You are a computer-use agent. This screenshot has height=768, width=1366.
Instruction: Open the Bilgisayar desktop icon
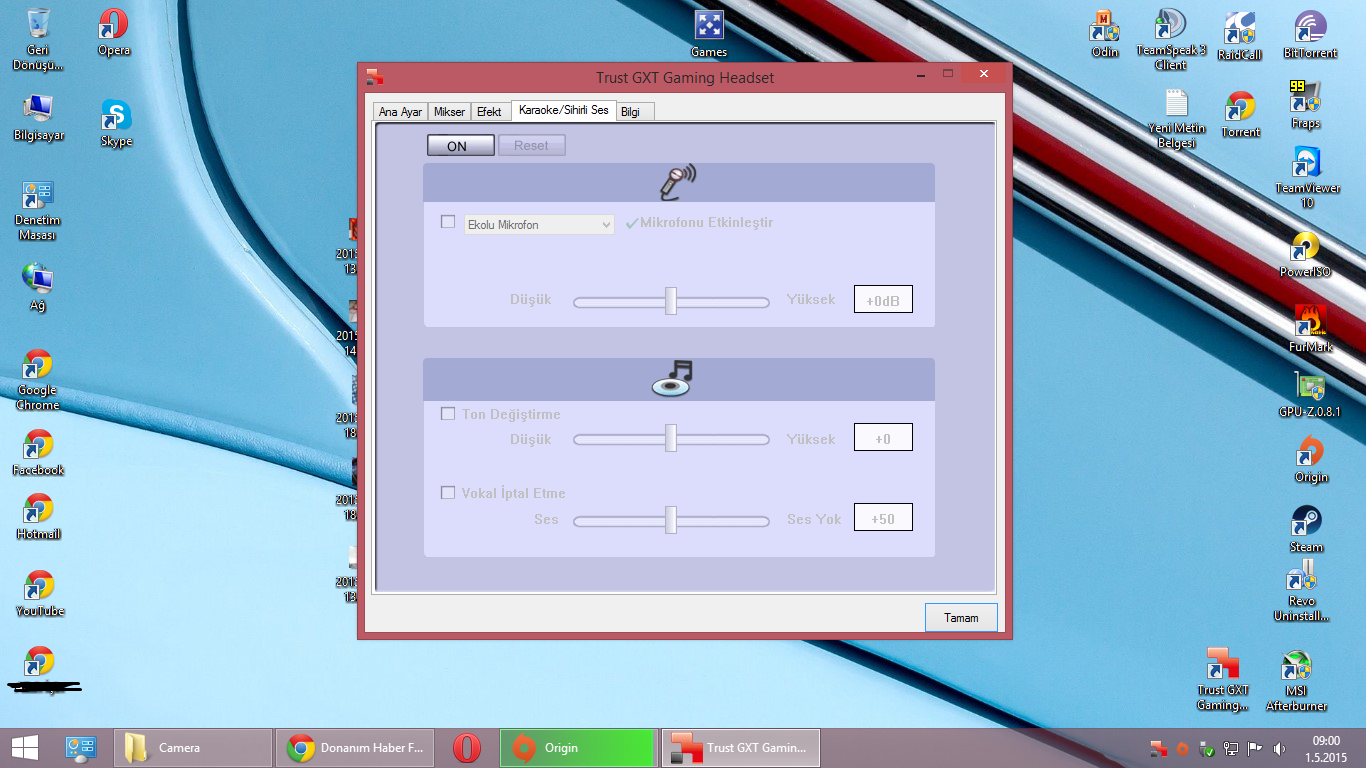click(39, 118)
